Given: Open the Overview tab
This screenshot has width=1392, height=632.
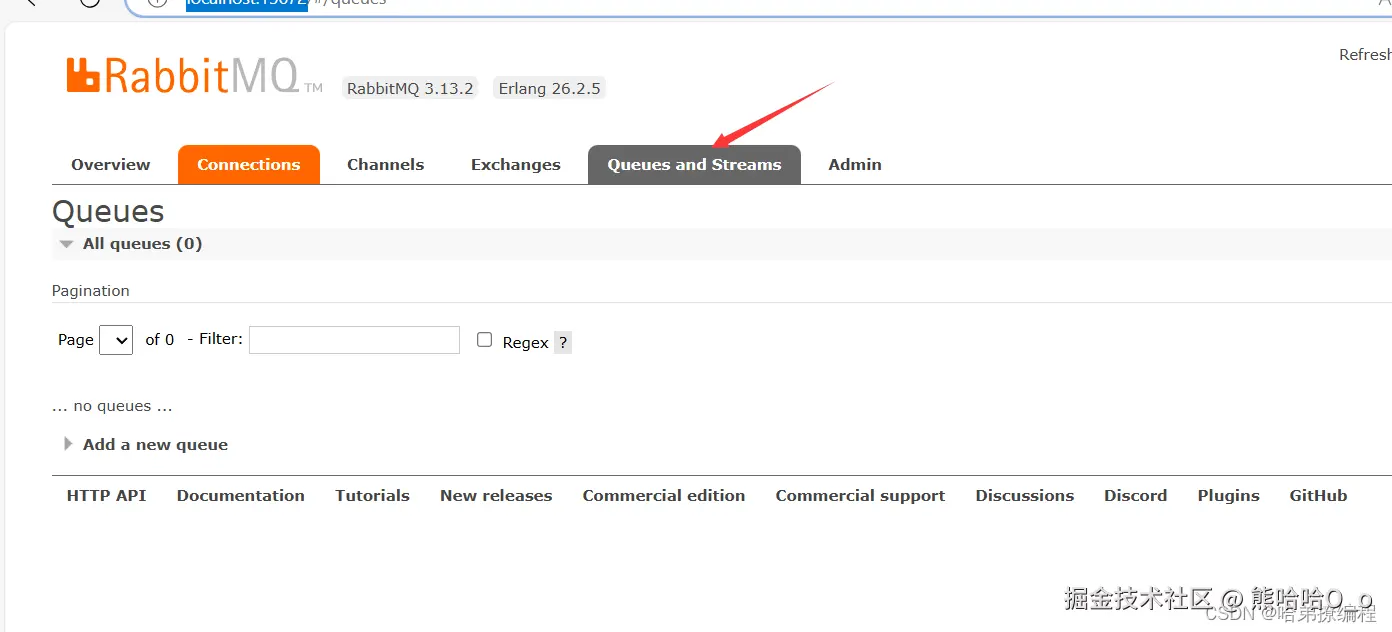Looking at the screenshot, I should pyautogui.click(x=111, y=165).
